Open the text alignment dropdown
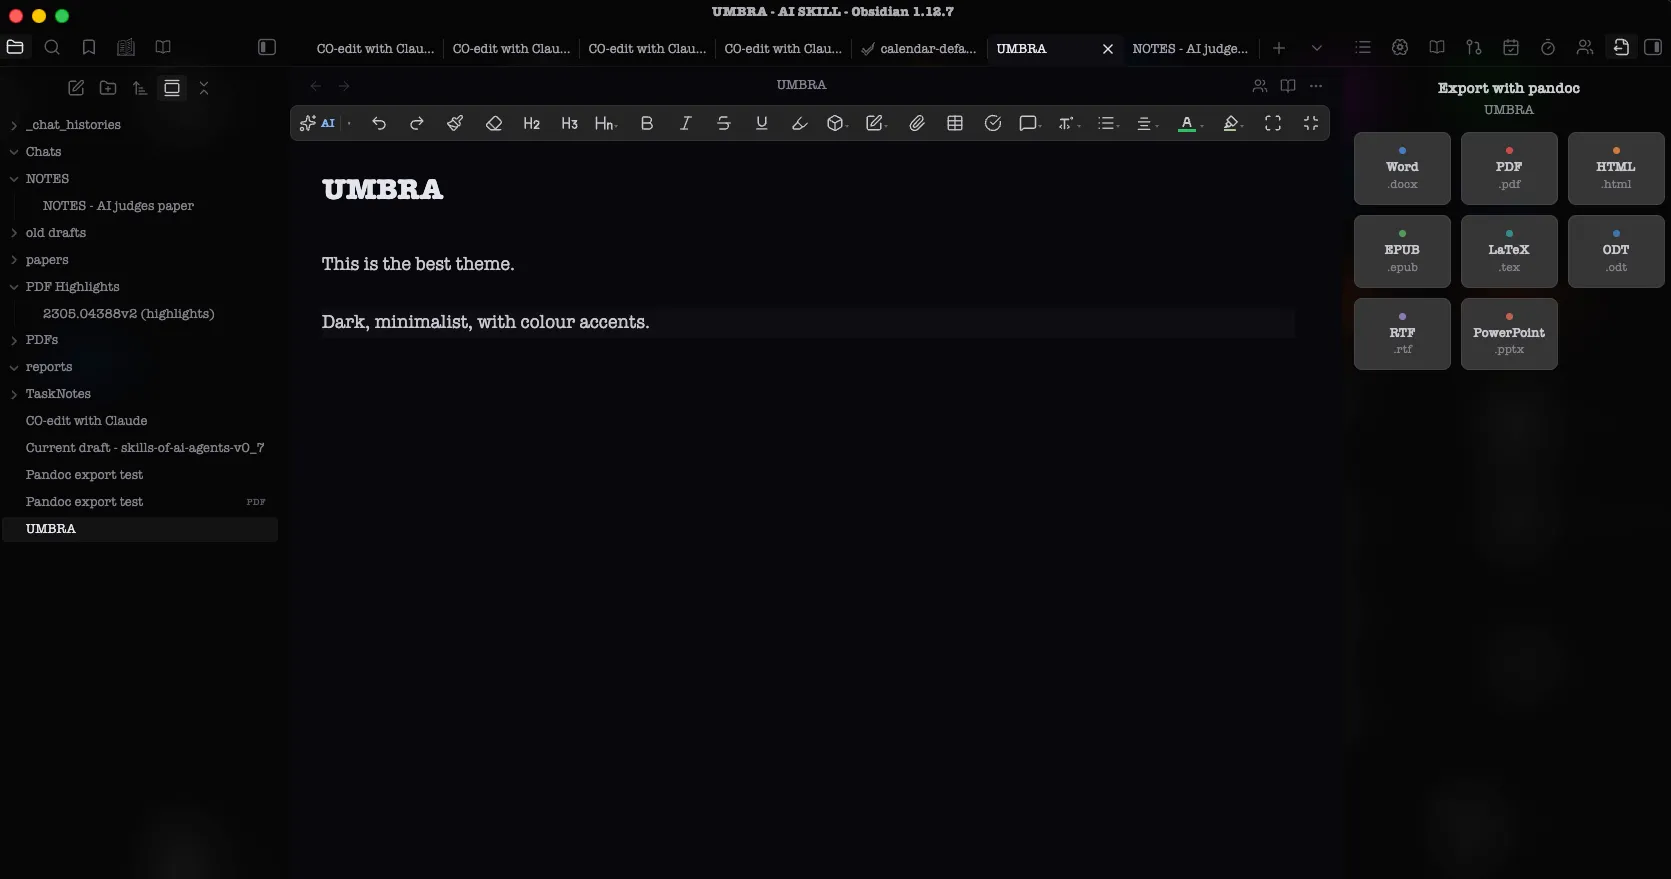Screen dimensions: 1671x879 click(x=1147, y=123)
